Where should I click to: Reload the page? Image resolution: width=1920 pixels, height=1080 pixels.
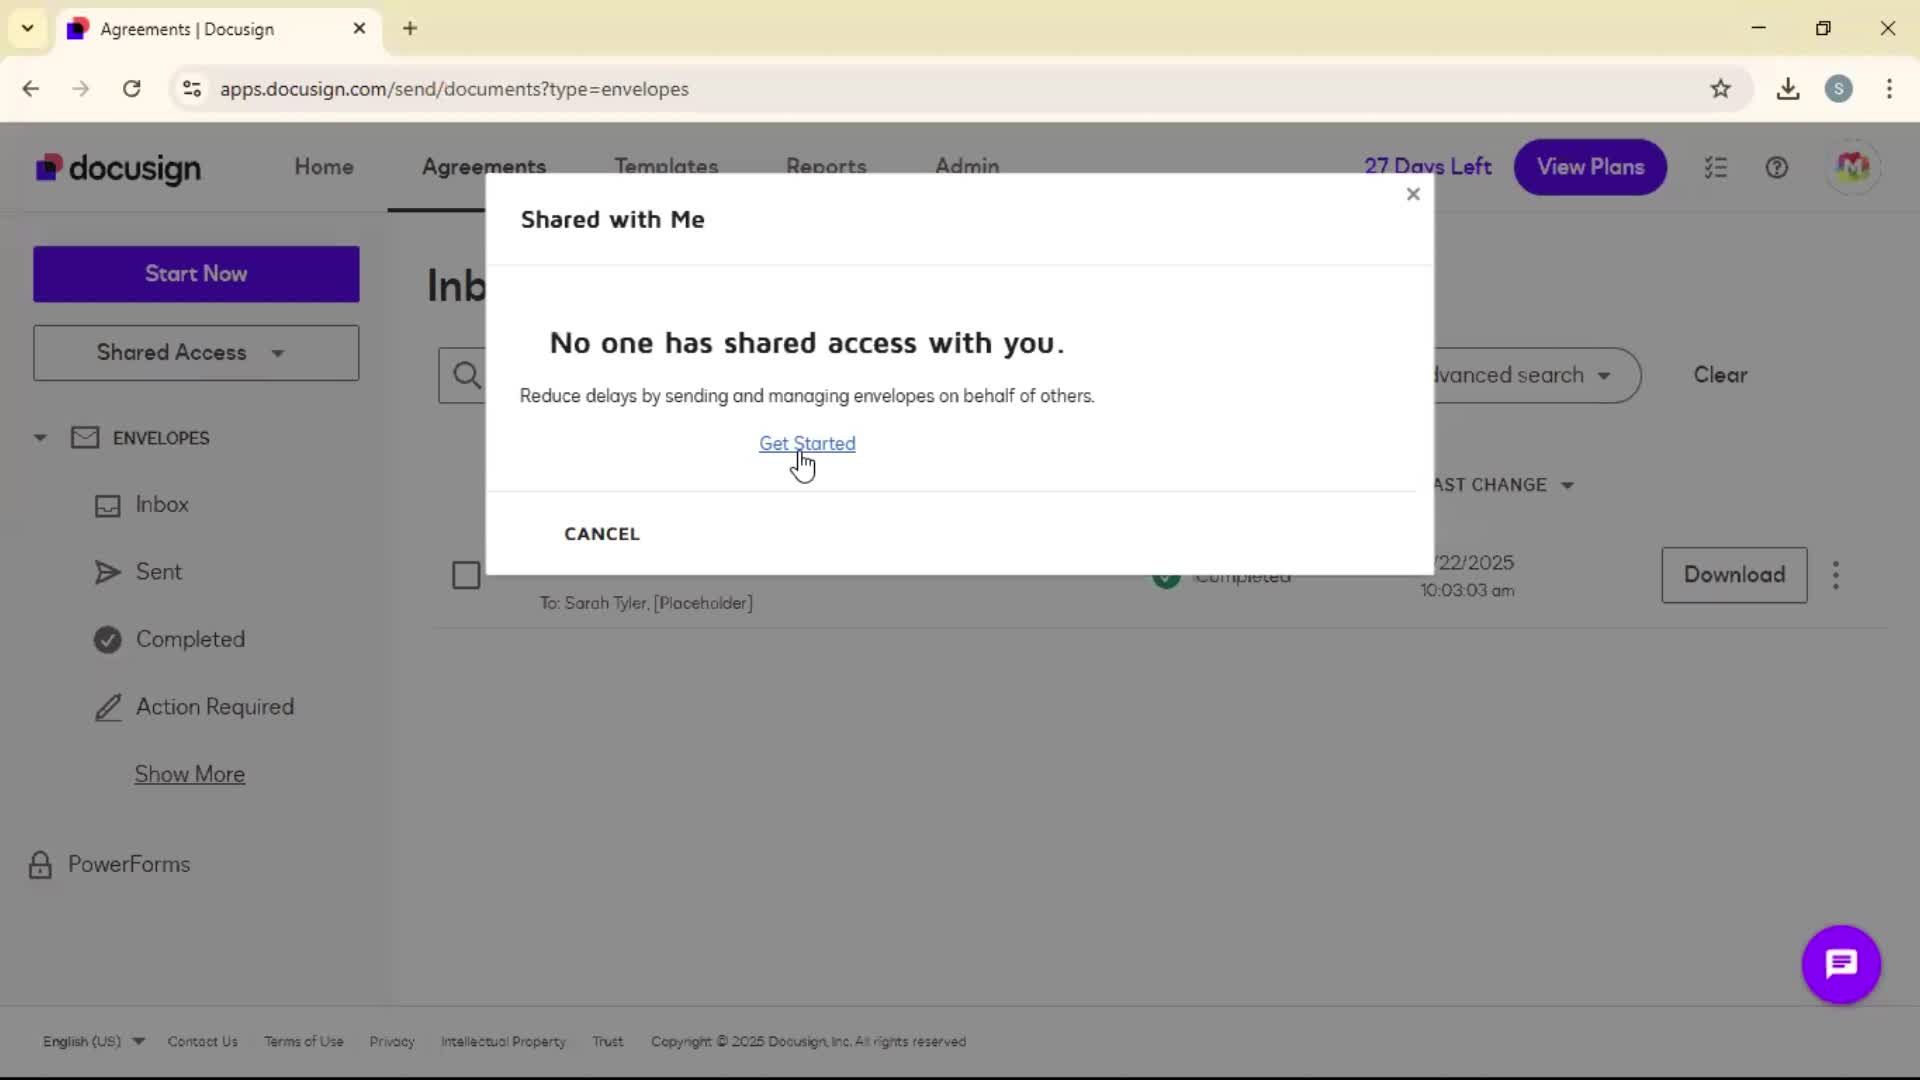point(132,89)
